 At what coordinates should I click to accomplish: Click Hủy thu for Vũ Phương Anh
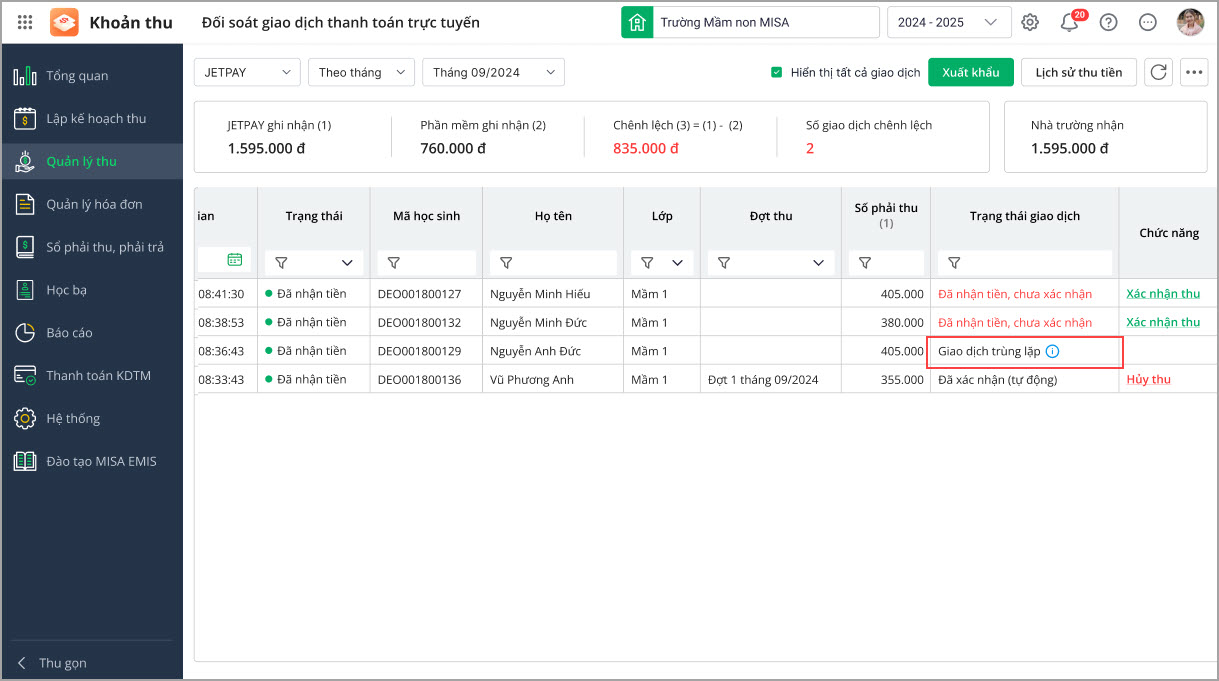[1148, 380]
